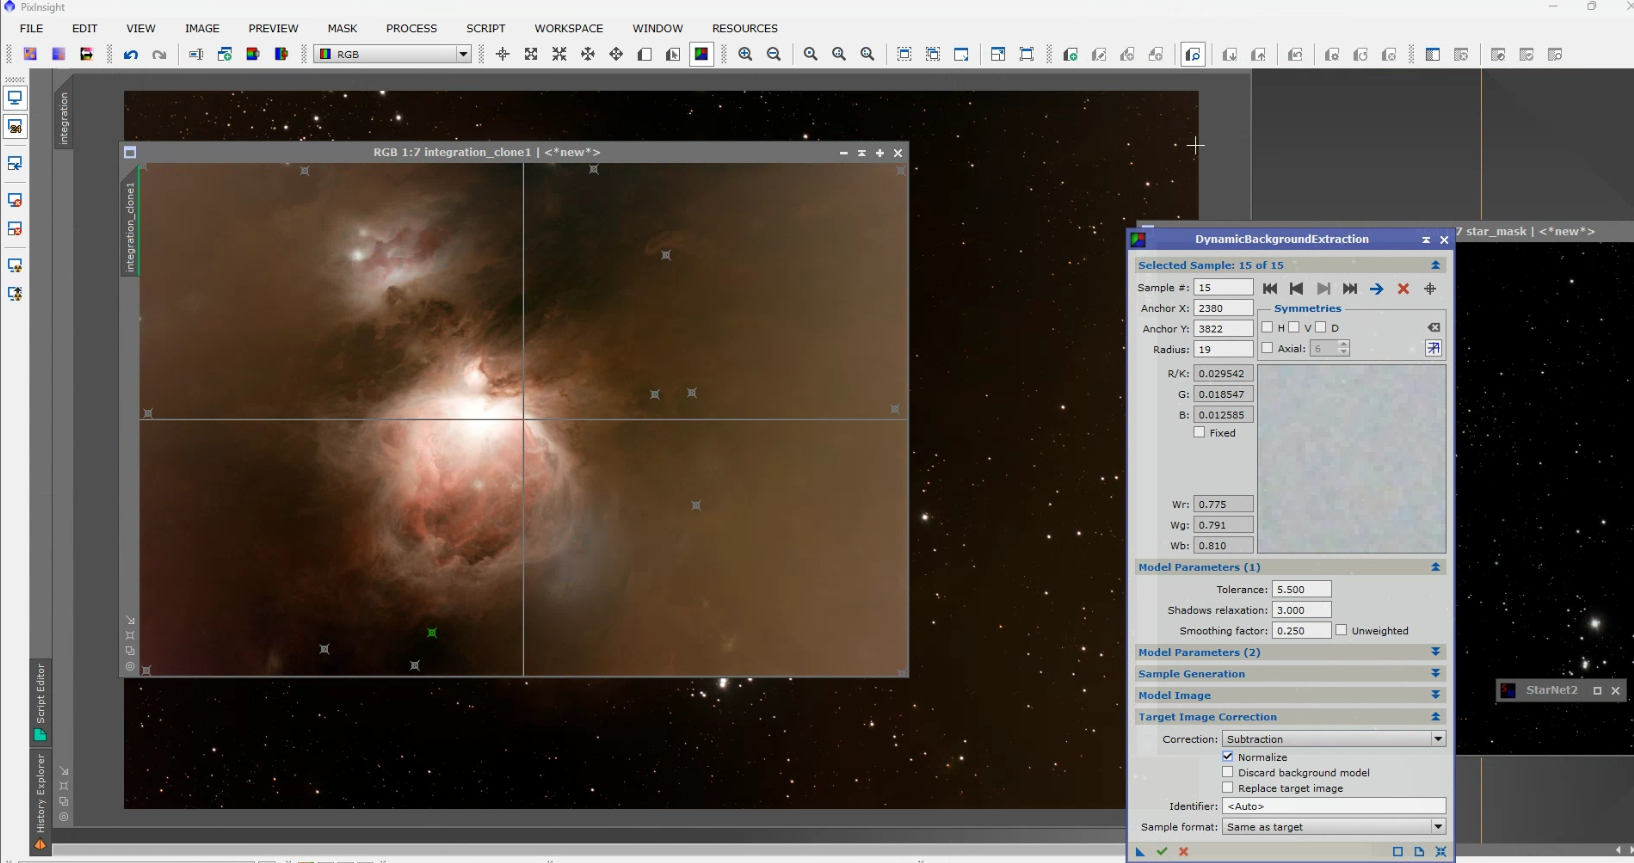Screen dimensions: 1634x863
Task: Toggle the Unweighted checkbox
Action: point(1341,630)
